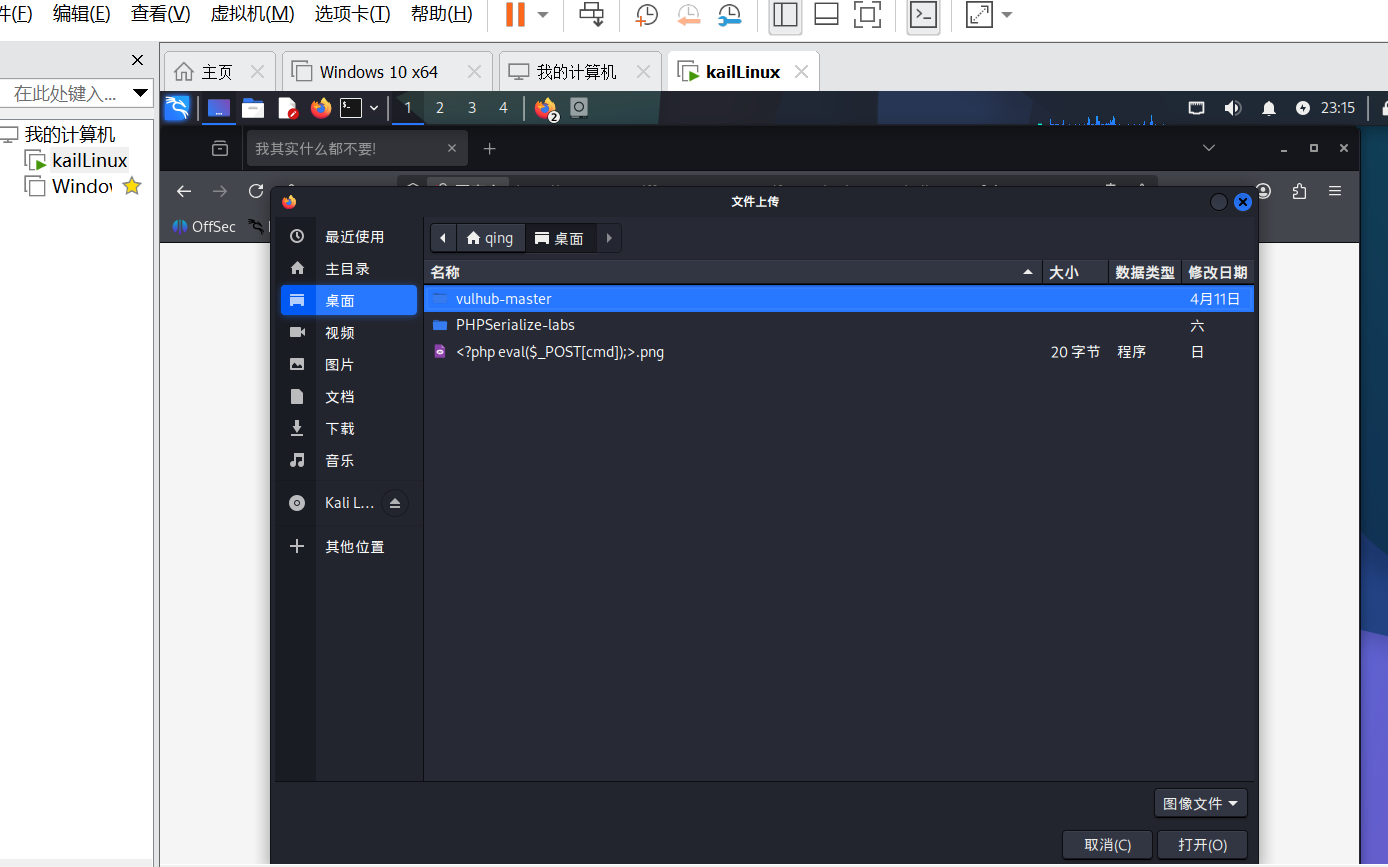Viewport: 1388px width, 867px height.
Task: Open 其他位置 in the file dialog sidebar
Action: coord(349,546)
